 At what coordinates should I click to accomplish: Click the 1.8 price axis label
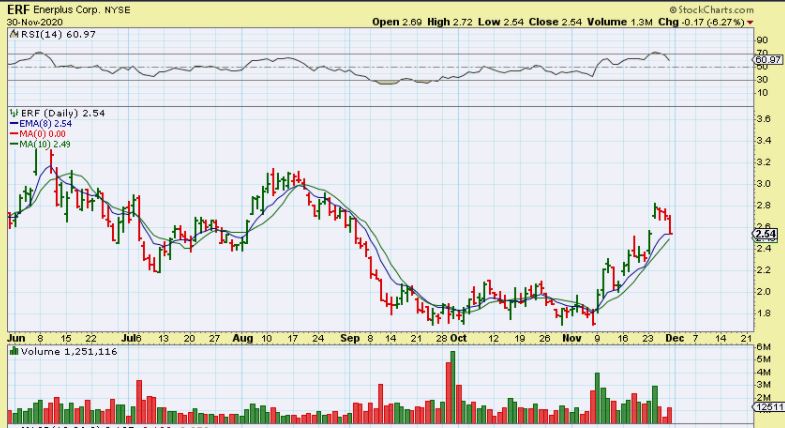pyautogui.click(x=763, y=313)
